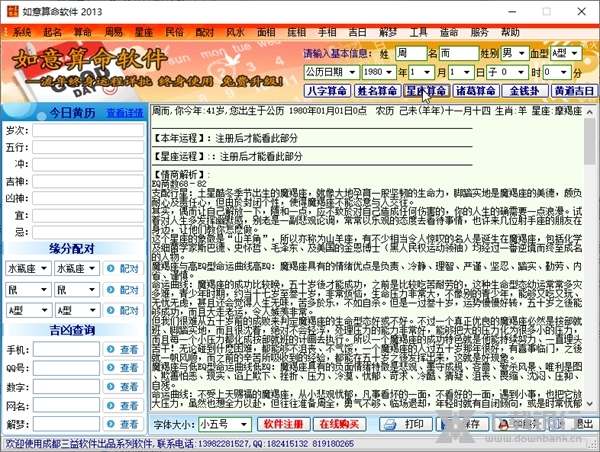Click the 网名 input field

click(67, 405)
